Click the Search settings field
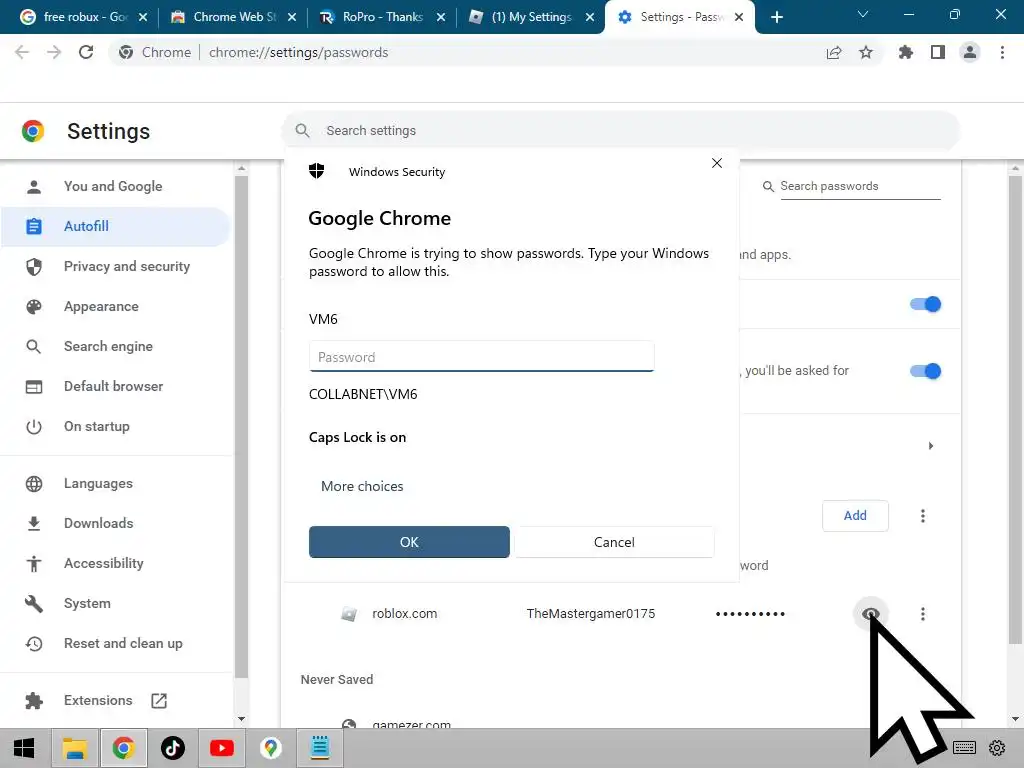This screenshot has width=1024, height=768. coord(620,131)
